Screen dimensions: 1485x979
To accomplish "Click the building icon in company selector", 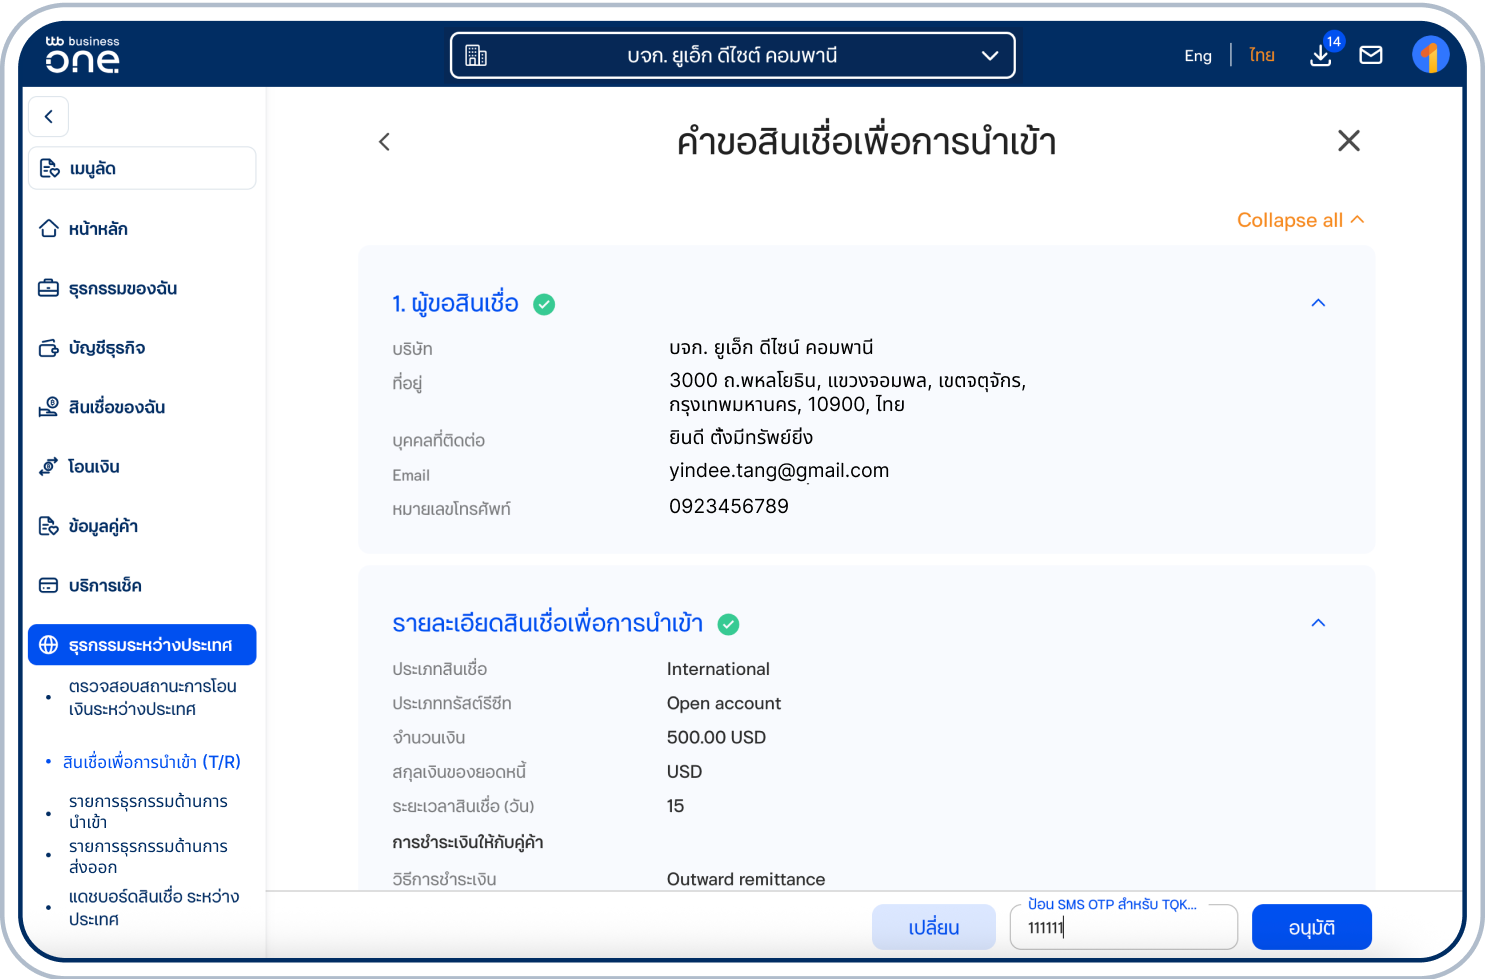I will (476, 56).
